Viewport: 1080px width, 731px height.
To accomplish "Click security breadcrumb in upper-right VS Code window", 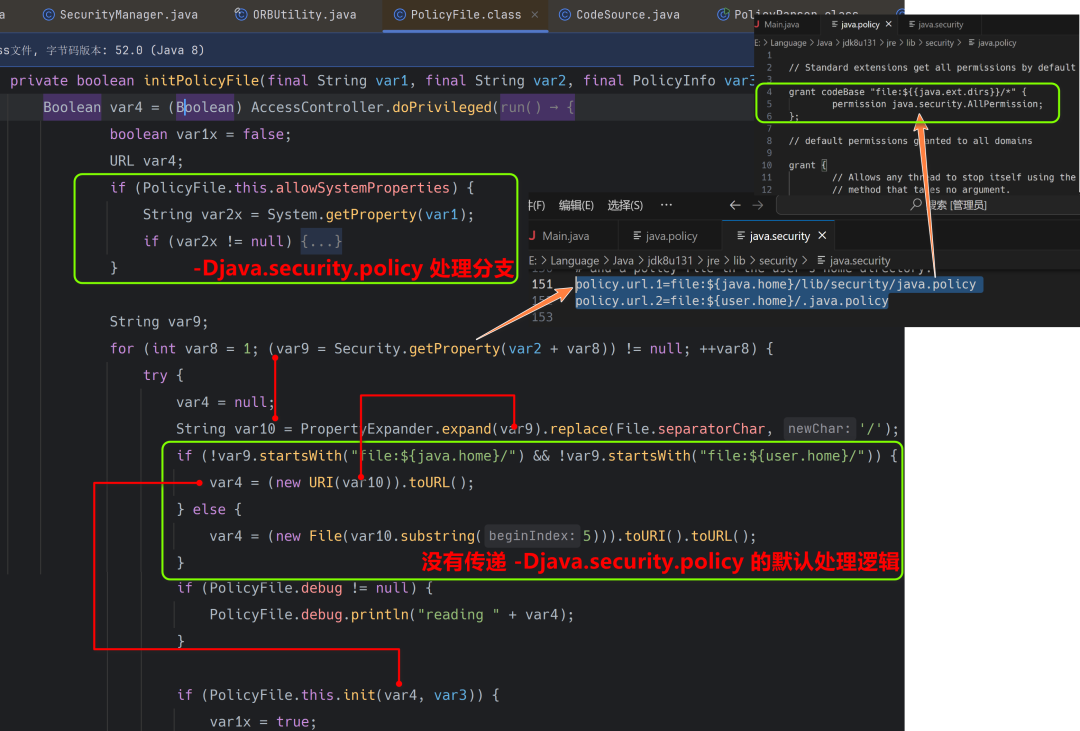I will [939, 43].
